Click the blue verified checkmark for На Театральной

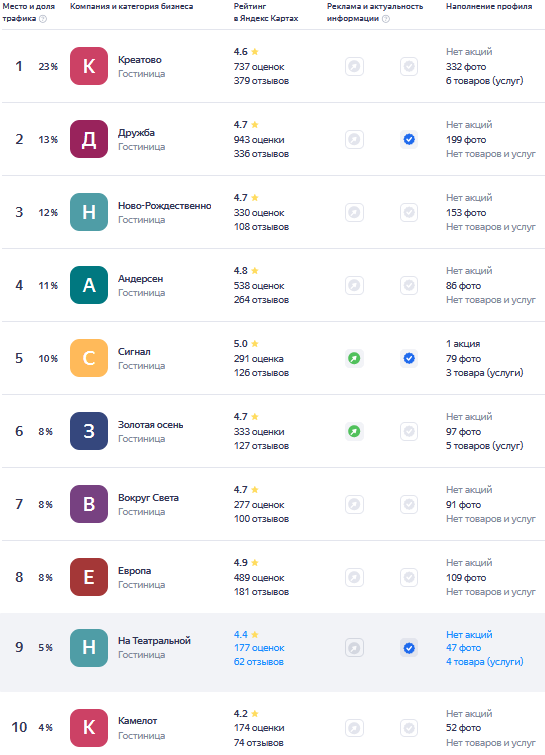click(x=409, y=648)
